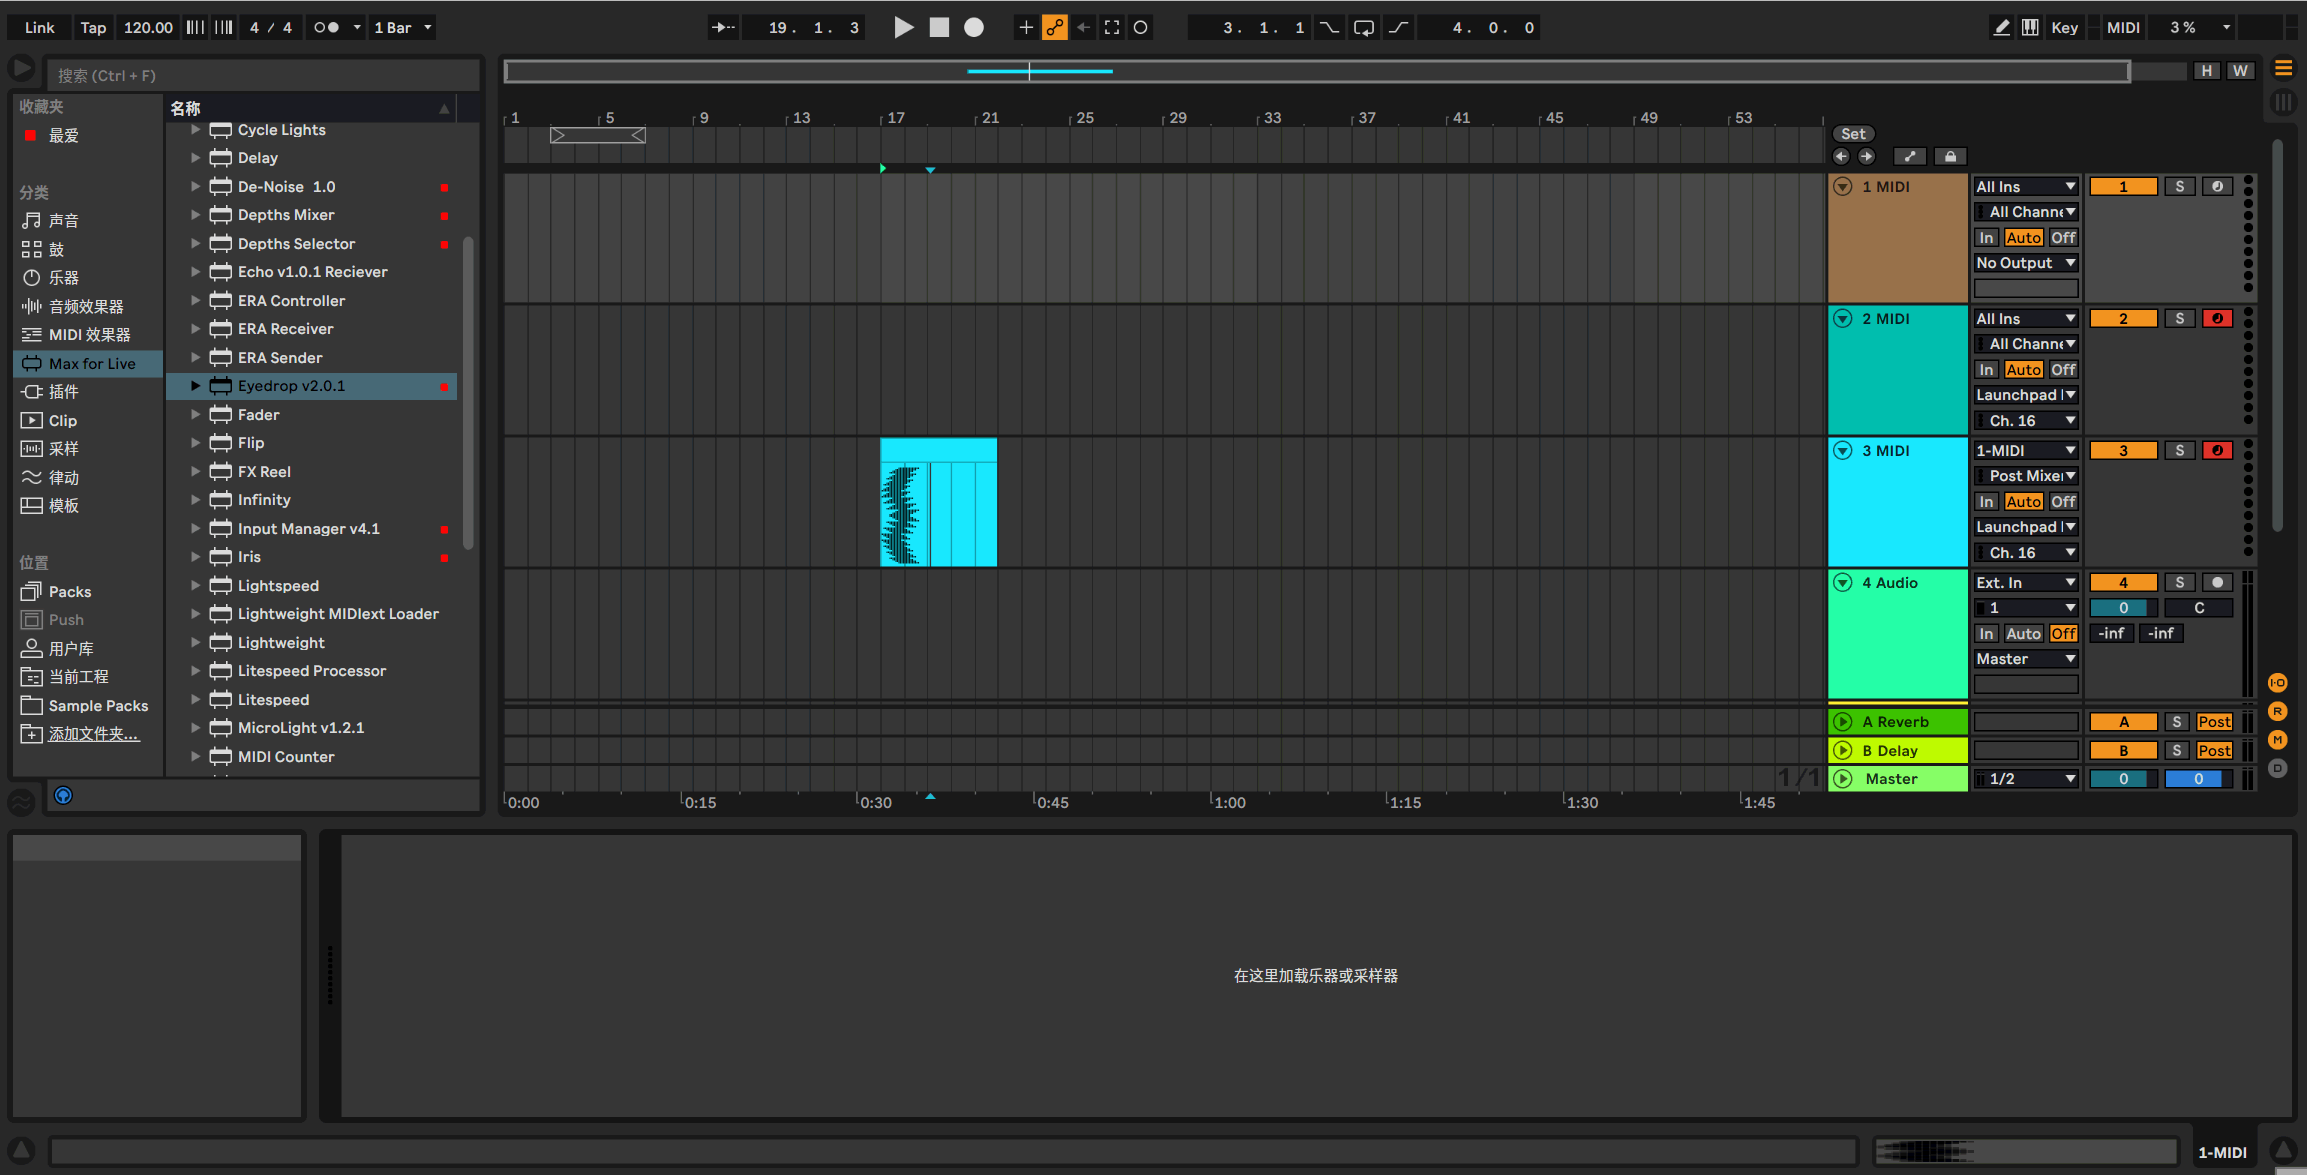The width and height of the screenshot is (2307, 1175).
Task: Open the Packs location in browser
Action: pos(70,591)
